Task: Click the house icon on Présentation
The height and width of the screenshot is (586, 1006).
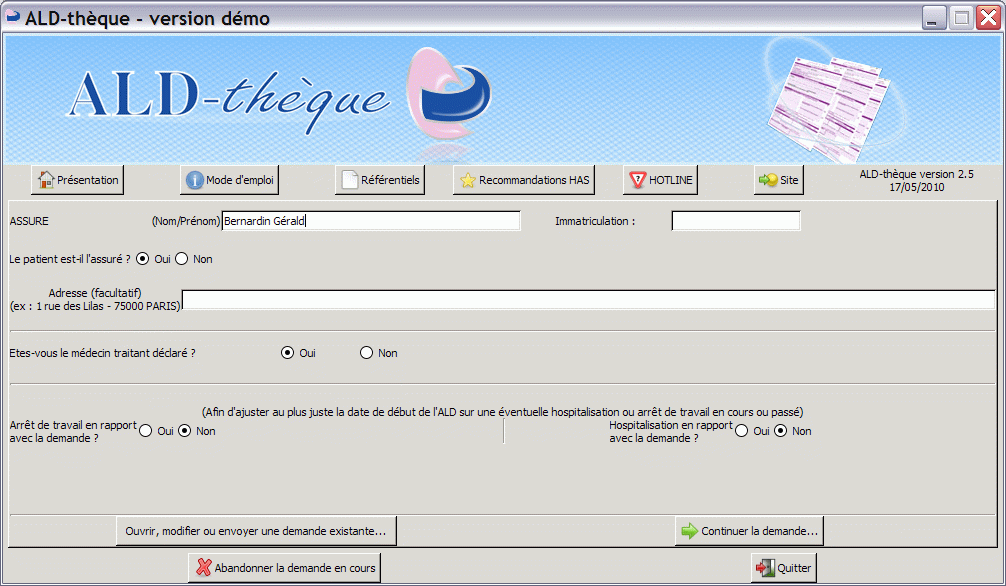Action: click(46, 180)
